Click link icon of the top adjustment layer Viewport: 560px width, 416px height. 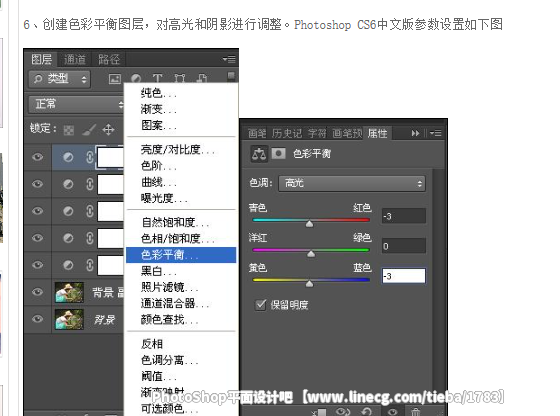[x=90, y=157]
